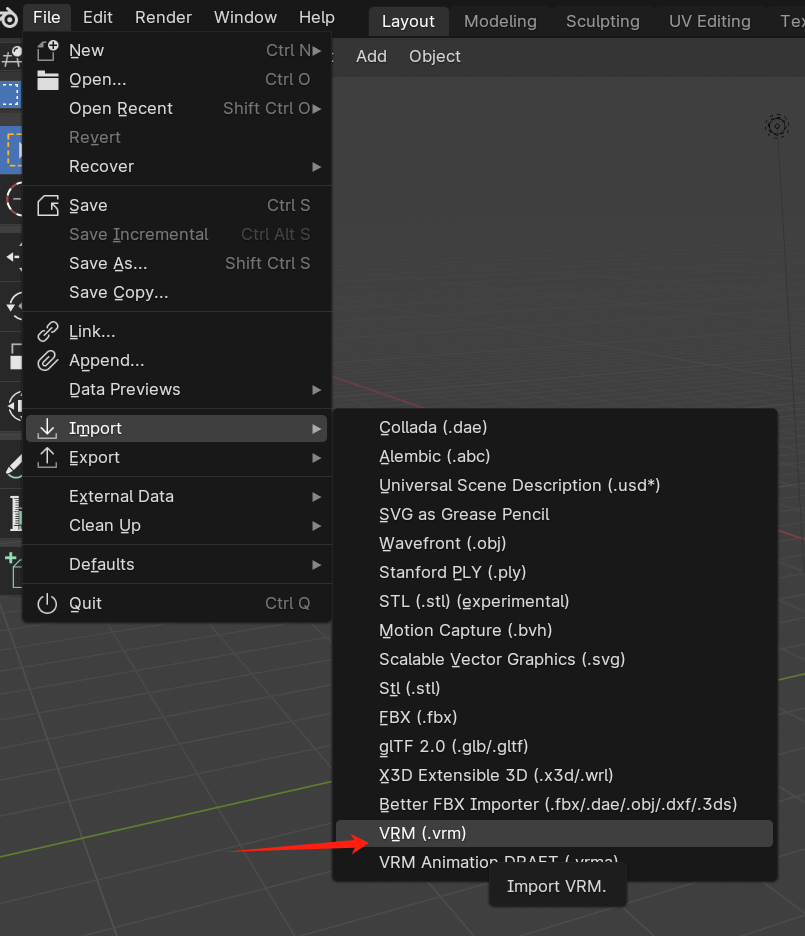The width and height of the screenshot is (805, 936).
Task: Expand the New file submenu arrow
Action: tap(317, 51)
